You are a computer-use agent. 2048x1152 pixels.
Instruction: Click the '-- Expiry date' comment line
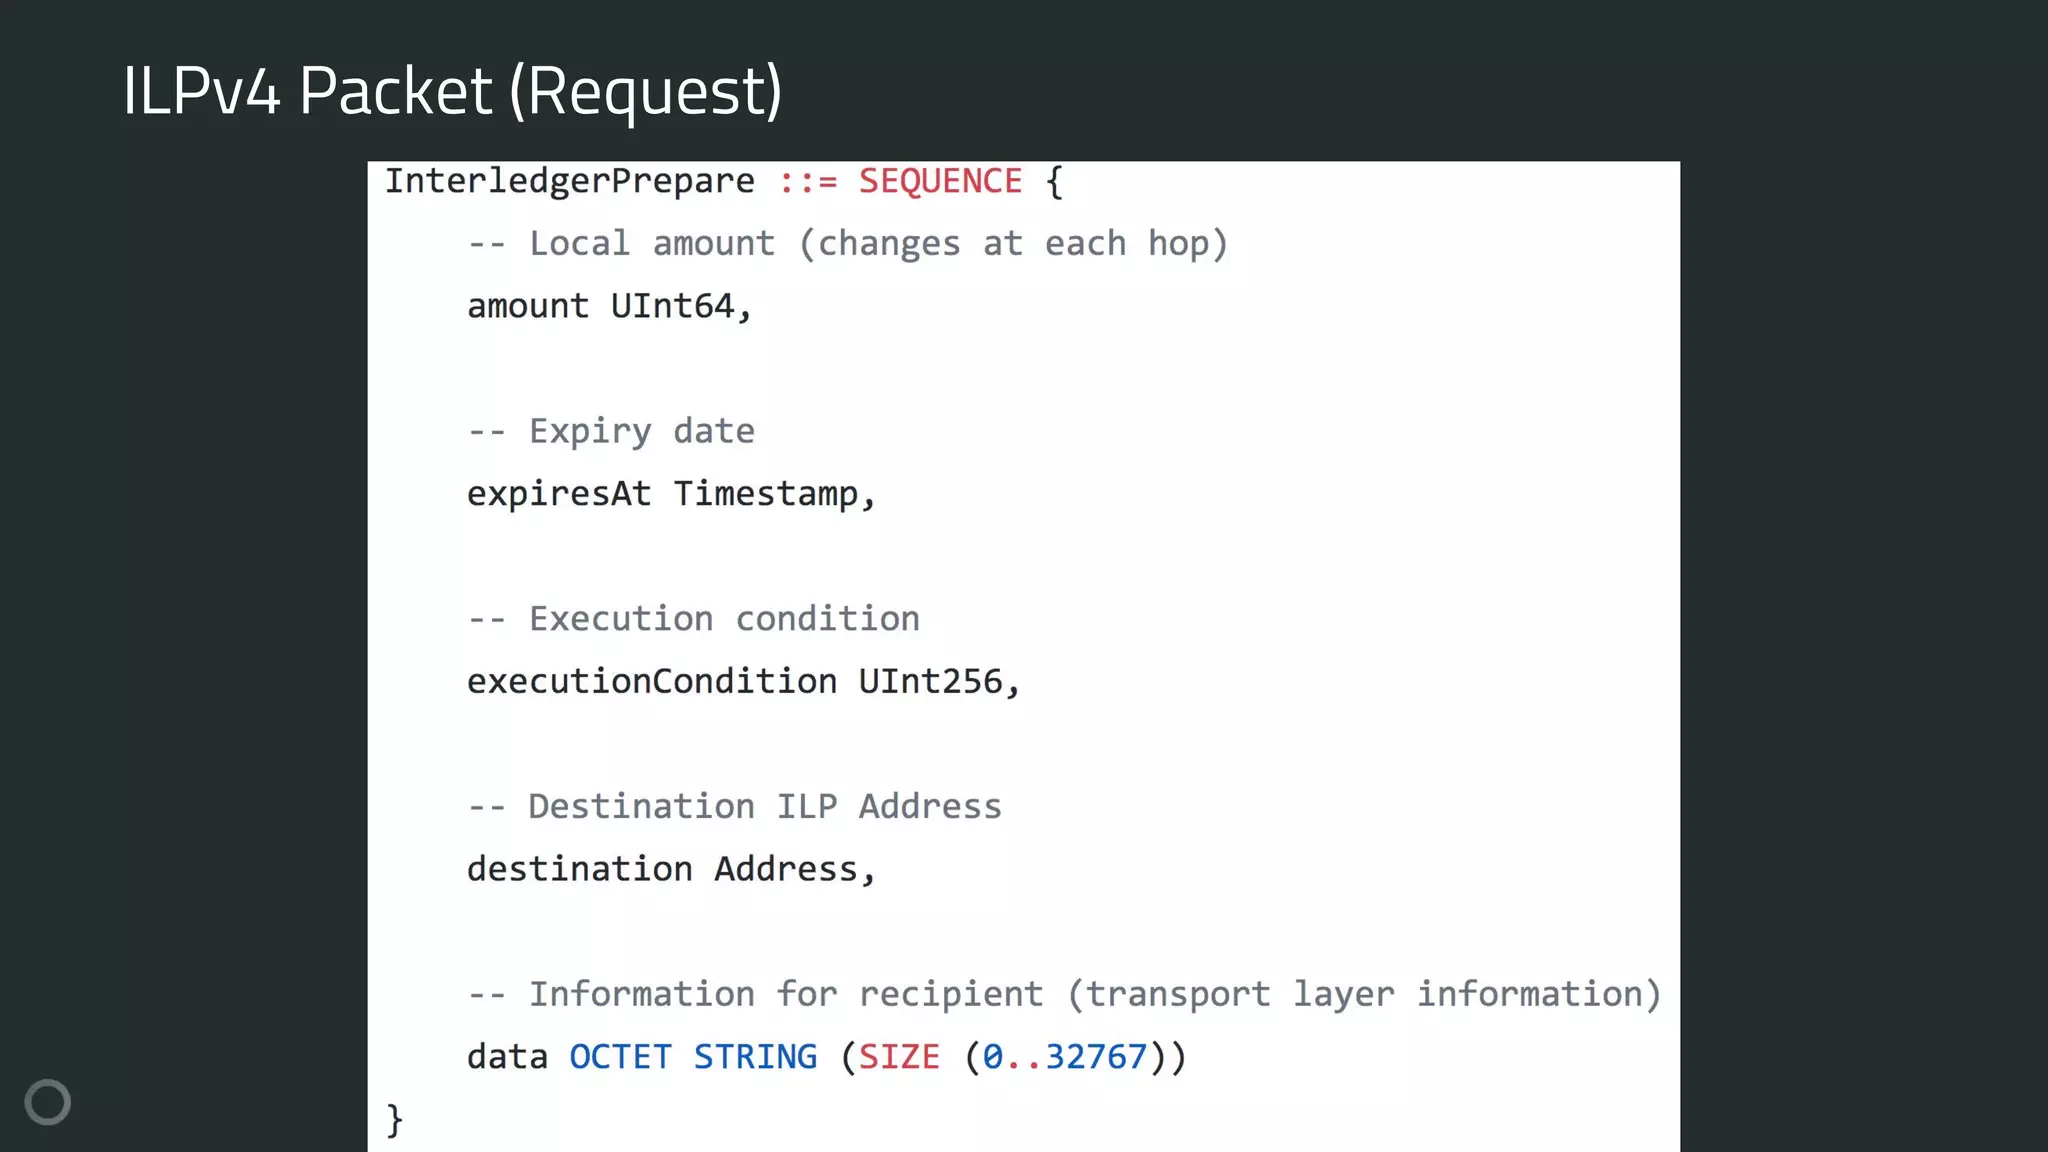click(611, 431)
